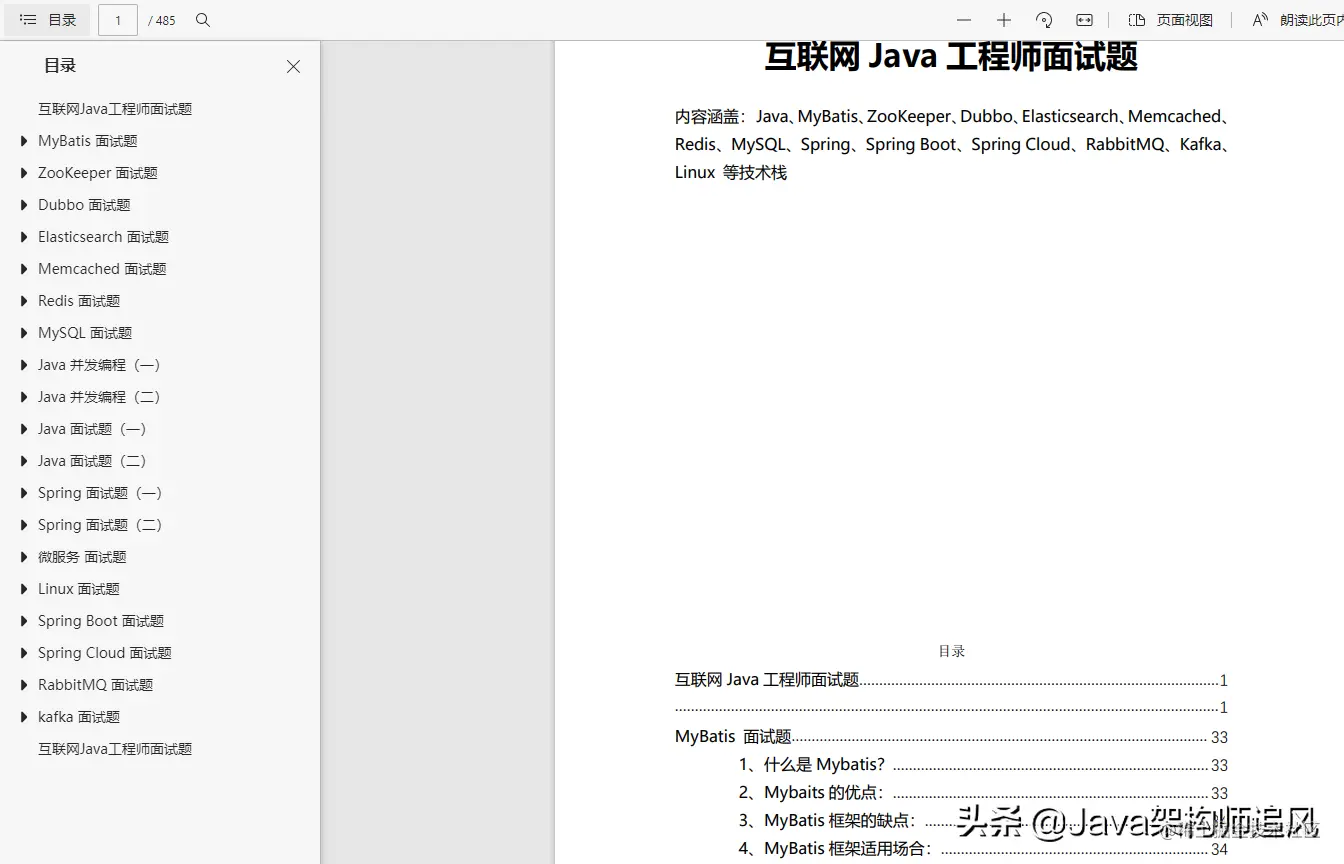Expand Spring 面试题（二）arrow
Screen dimensions: 1344x864
pos(24,525)
